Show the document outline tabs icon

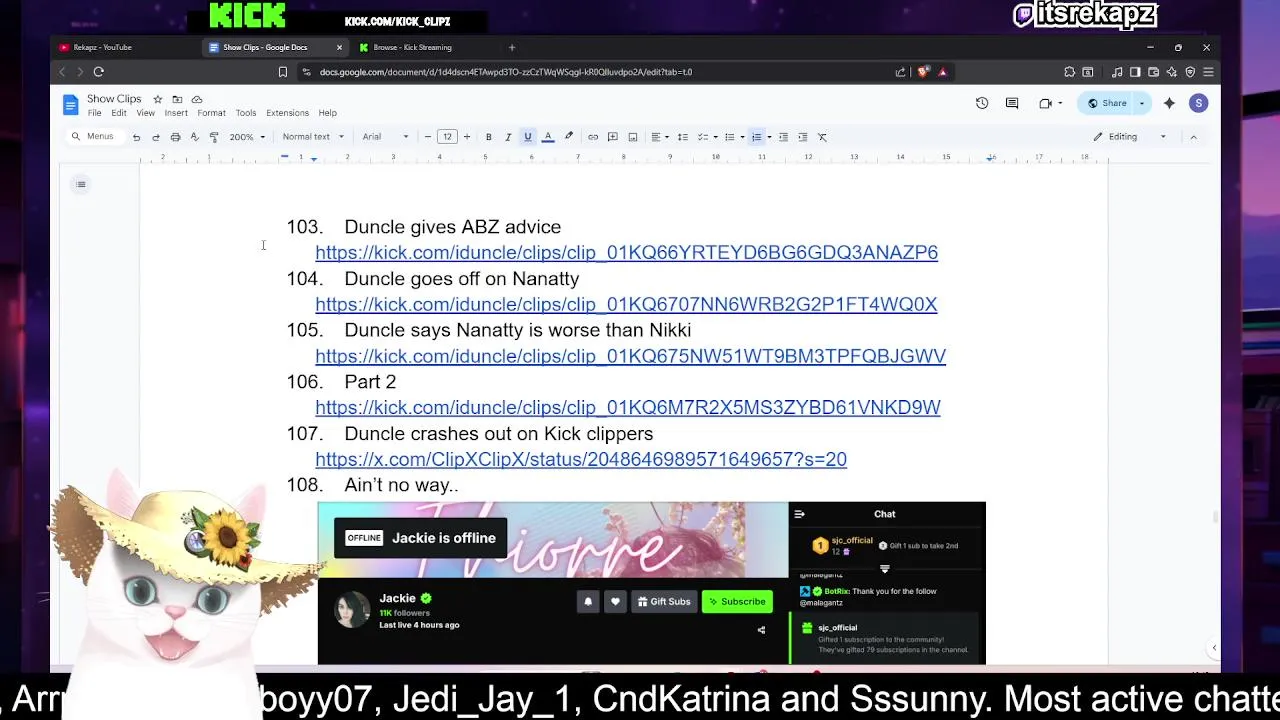coord(81,184)
